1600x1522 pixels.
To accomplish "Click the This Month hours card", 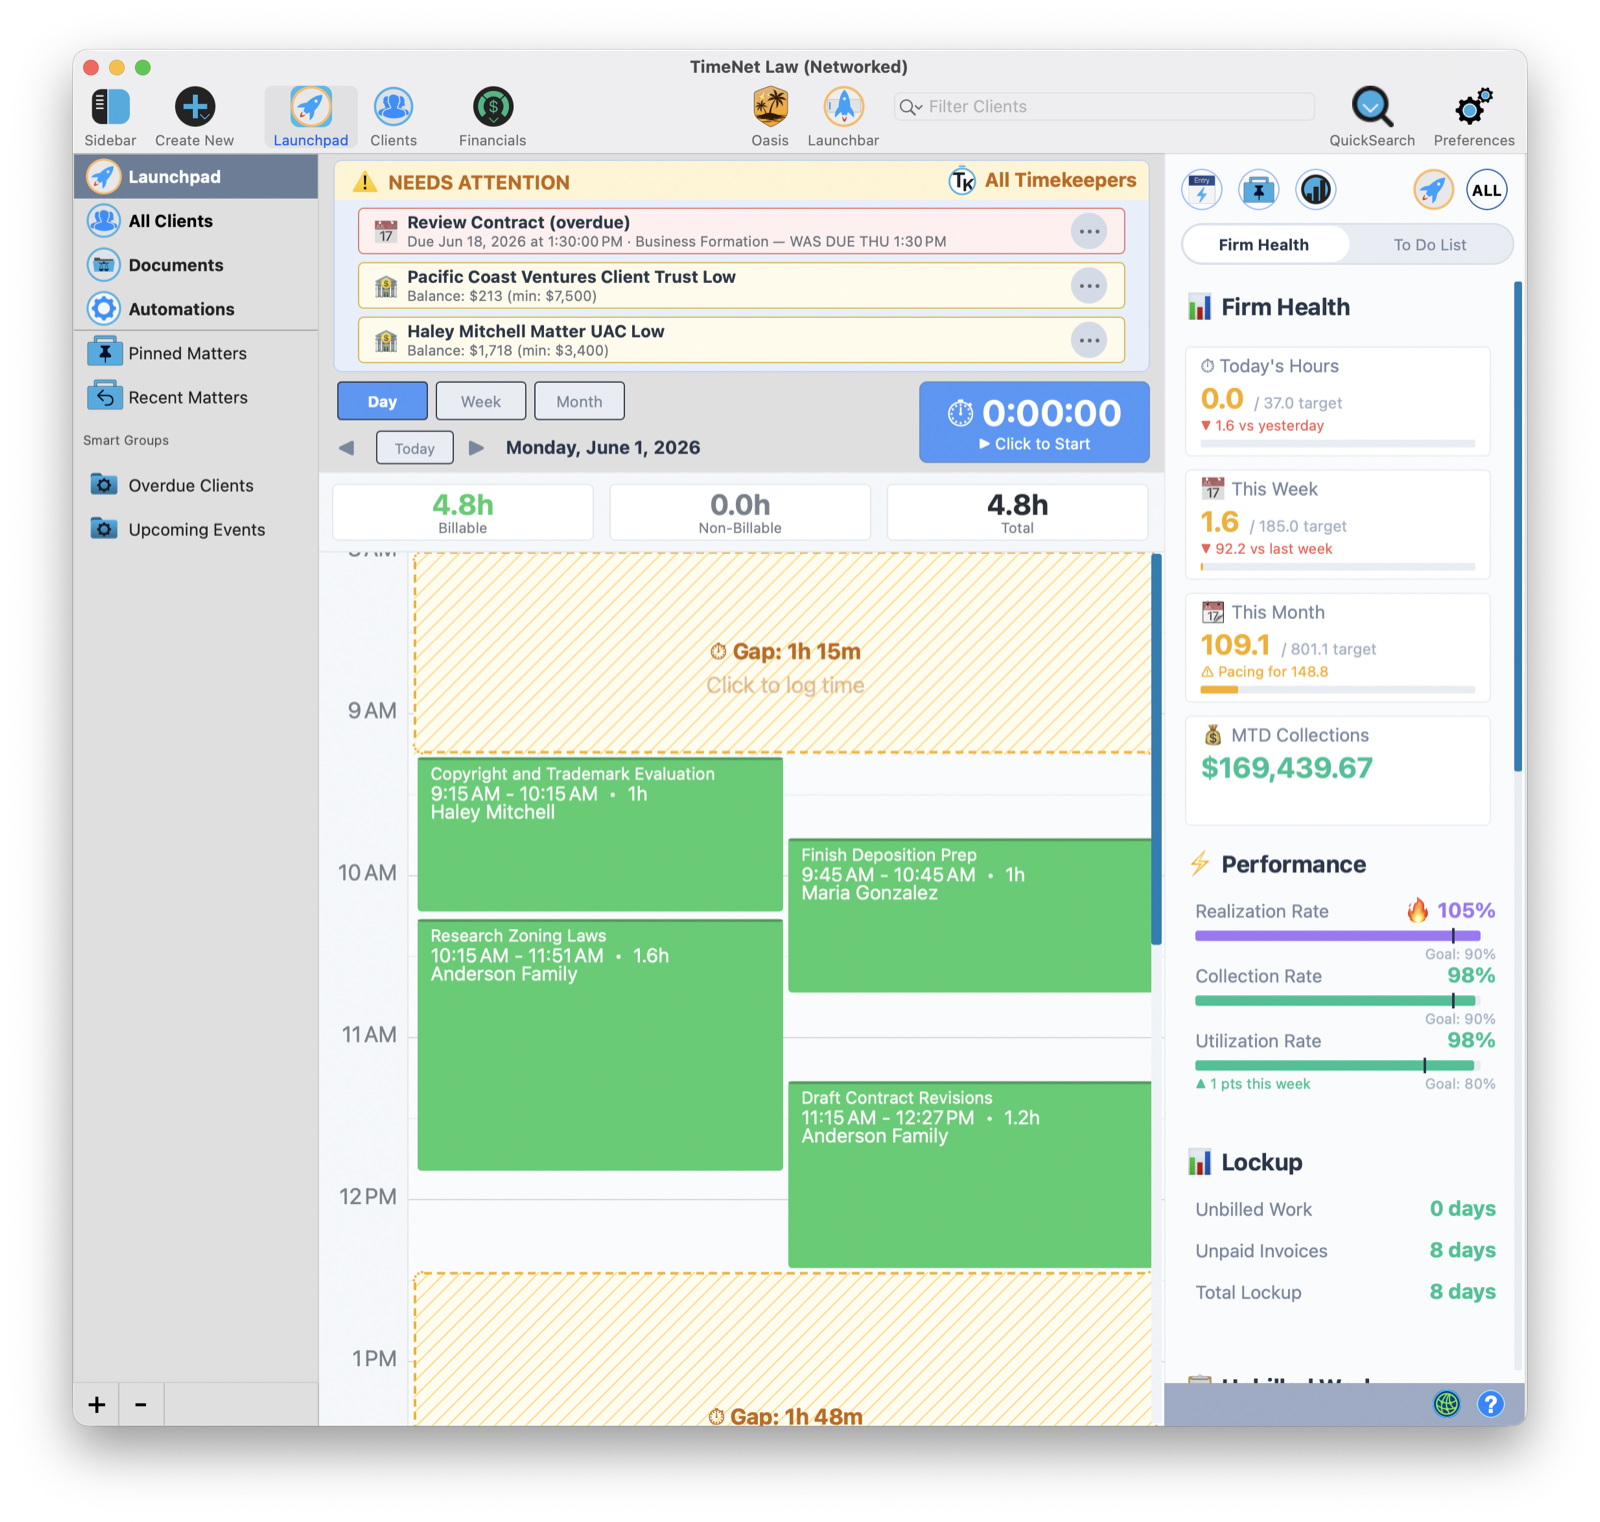I will pyautogui.click(x=1337, y=647).
